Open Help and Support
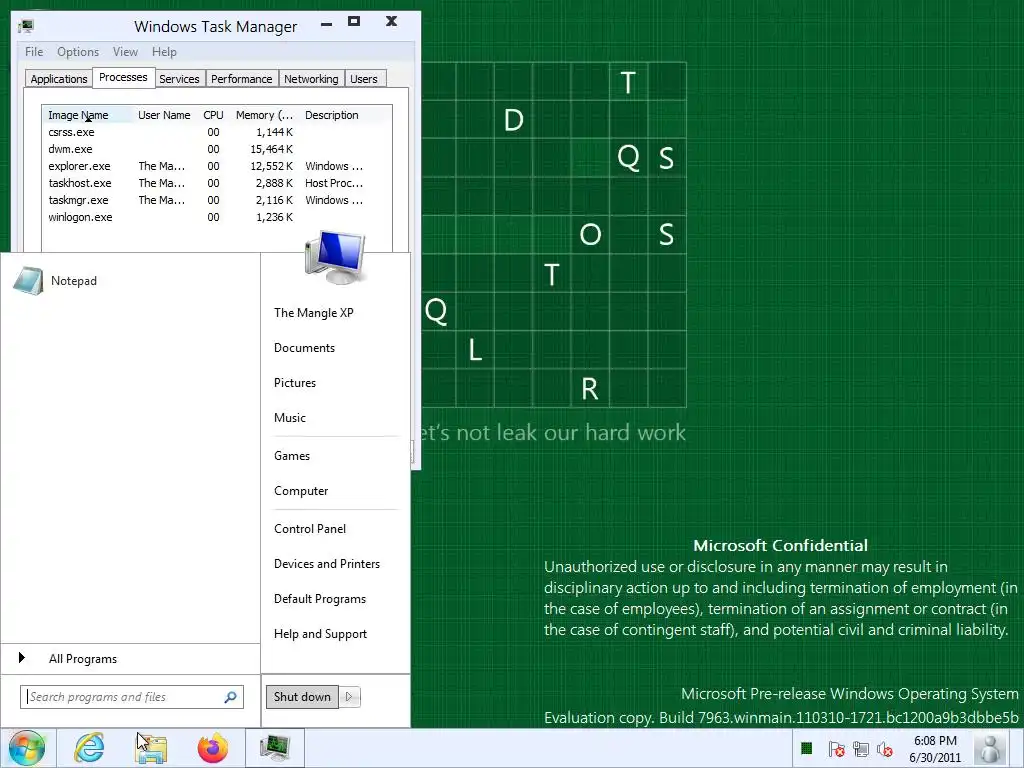 click(321, 634)
